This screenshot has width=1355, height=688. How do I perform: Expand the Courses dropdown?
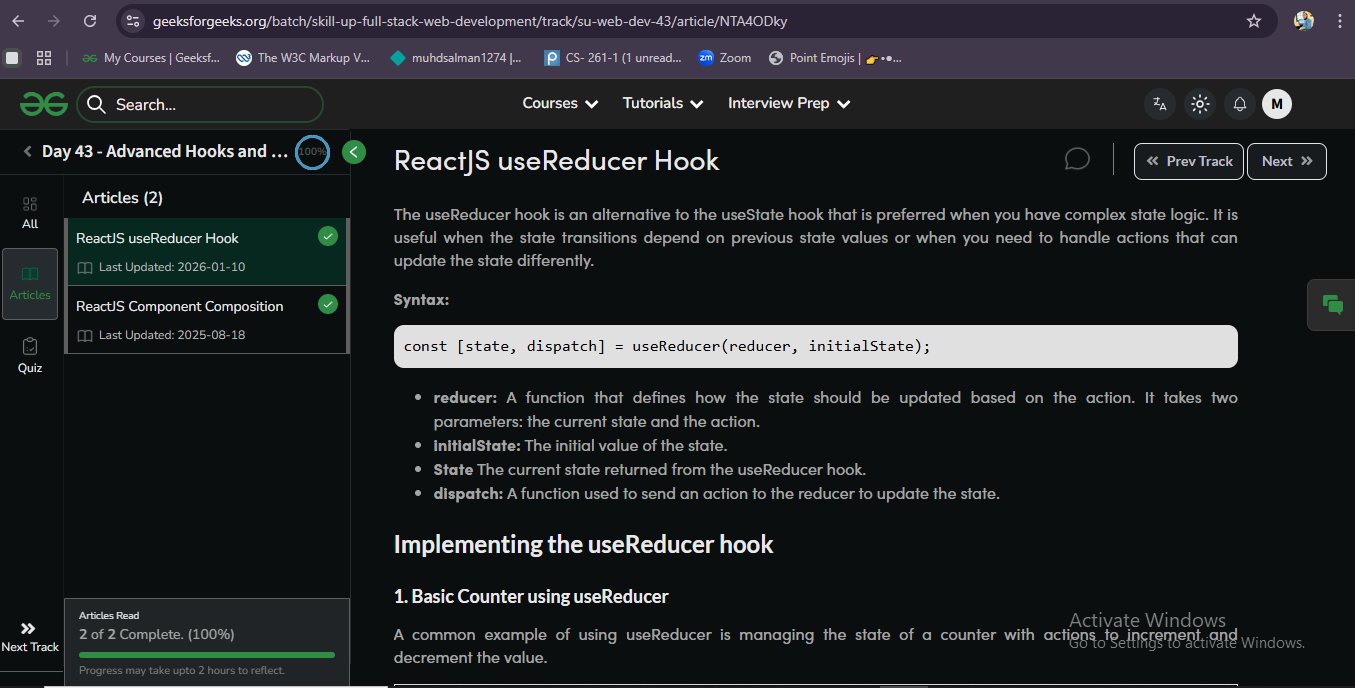click(x=560, y=103)
